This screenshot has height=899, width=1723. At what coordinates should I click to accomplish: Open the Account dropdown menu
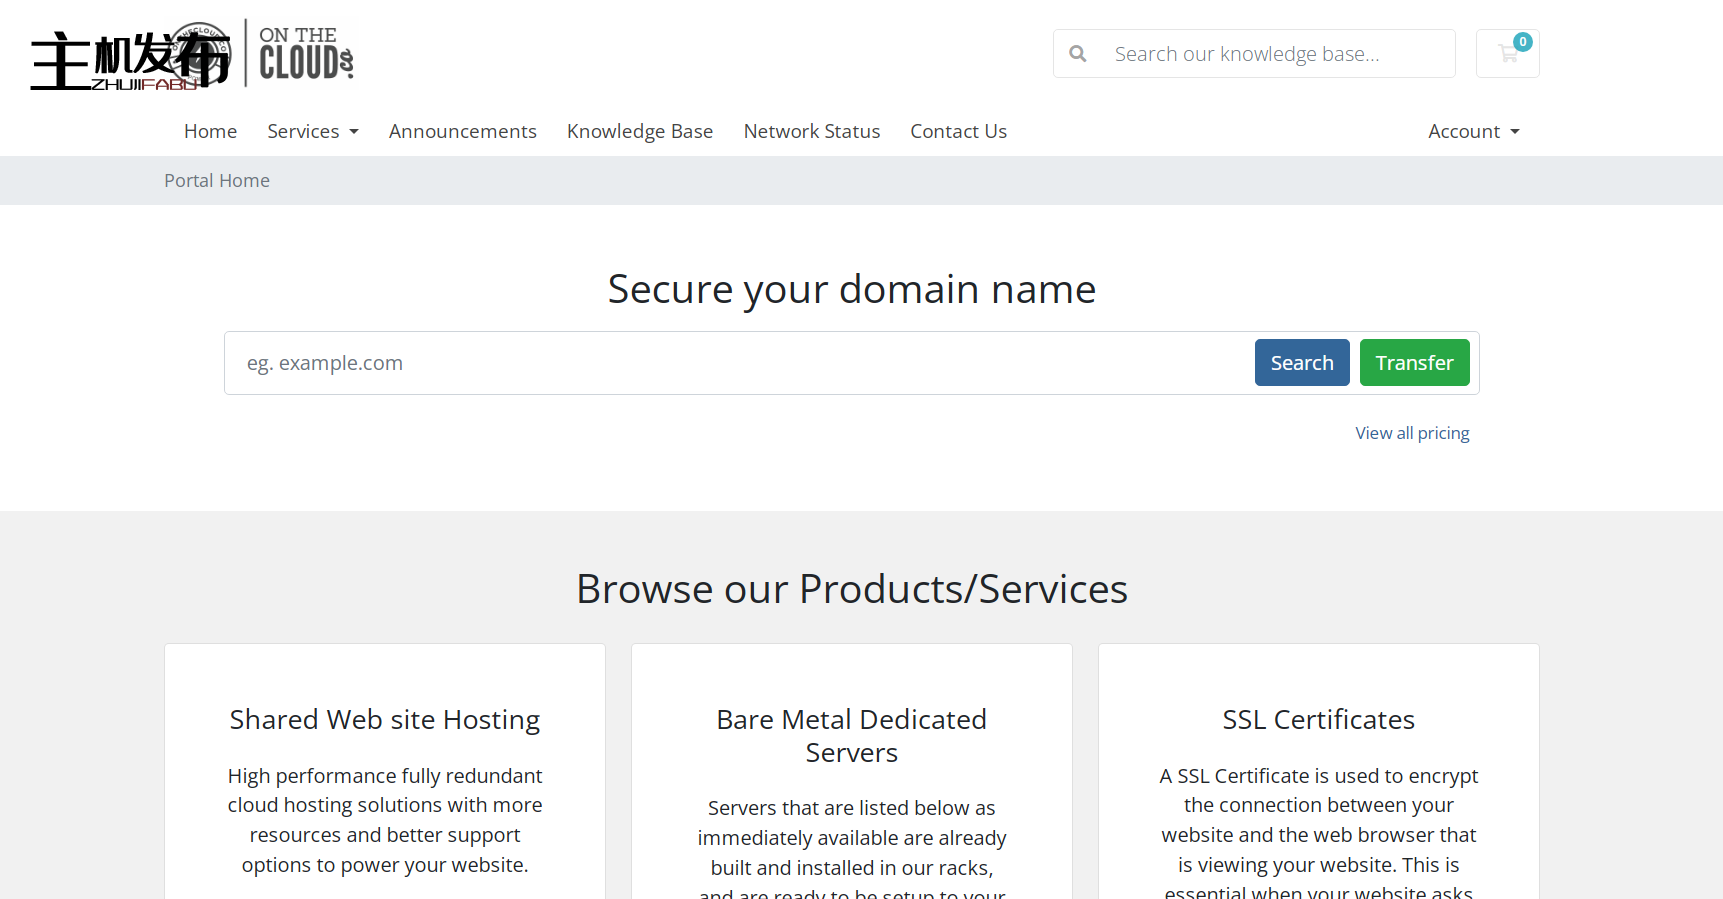(1473, 132)
